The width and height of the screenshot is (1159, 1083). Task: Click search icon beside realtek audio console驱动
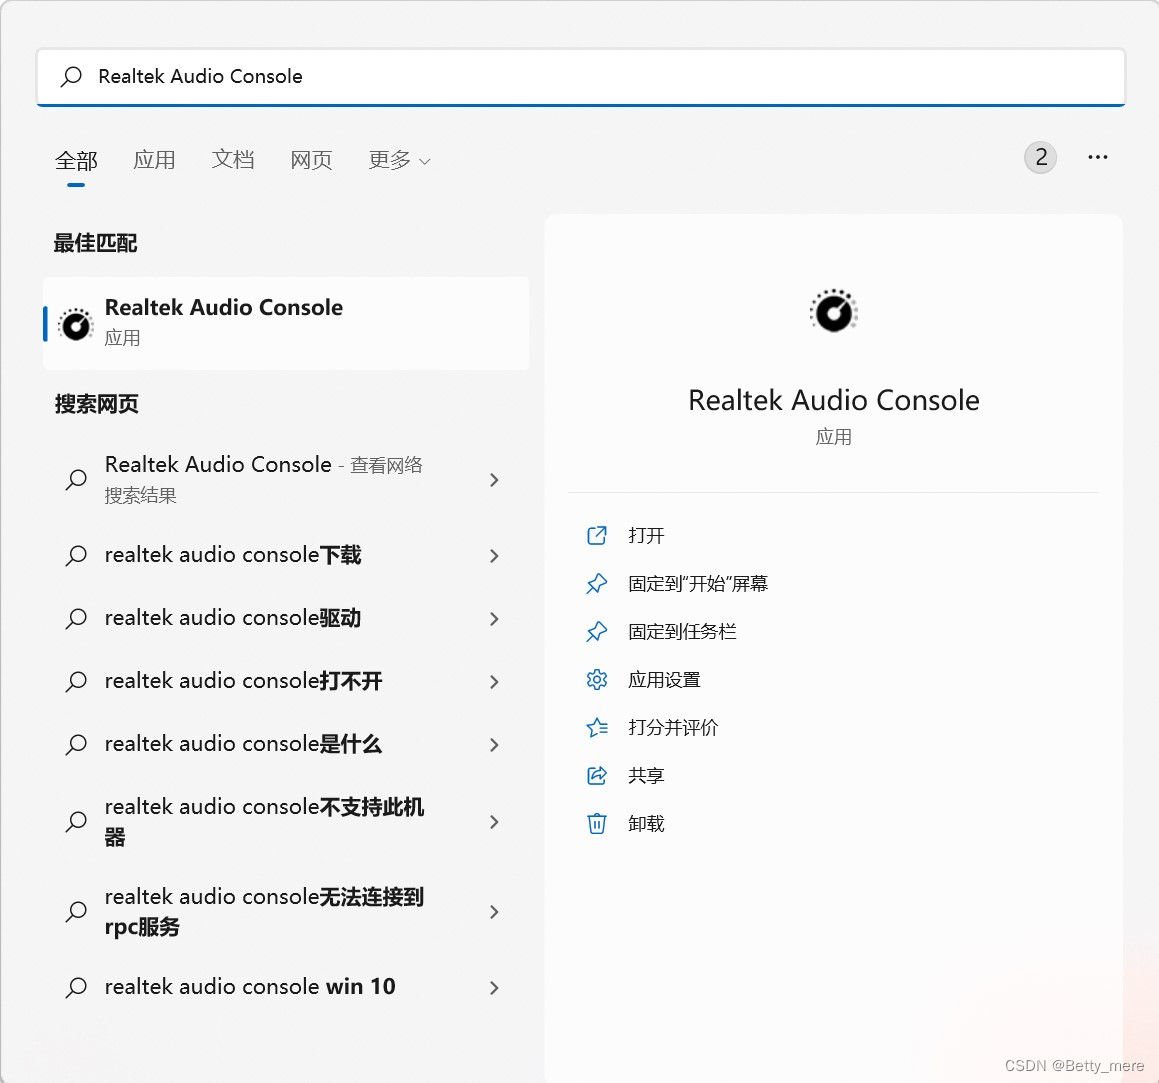click(76, 618)
